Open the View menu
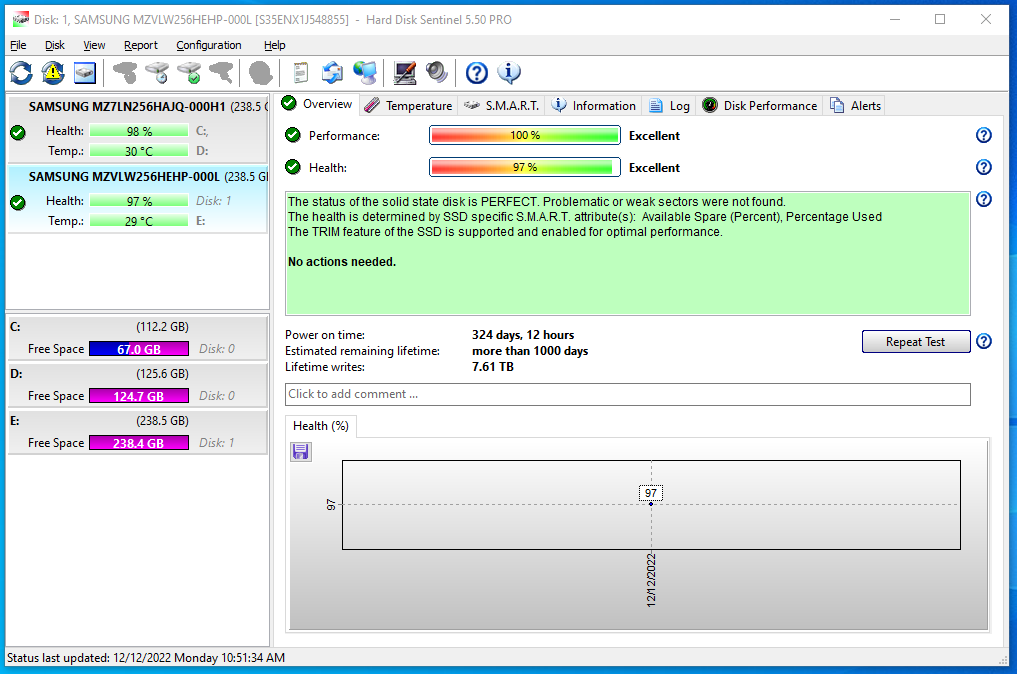1018x675 pixels. [94, 45]
